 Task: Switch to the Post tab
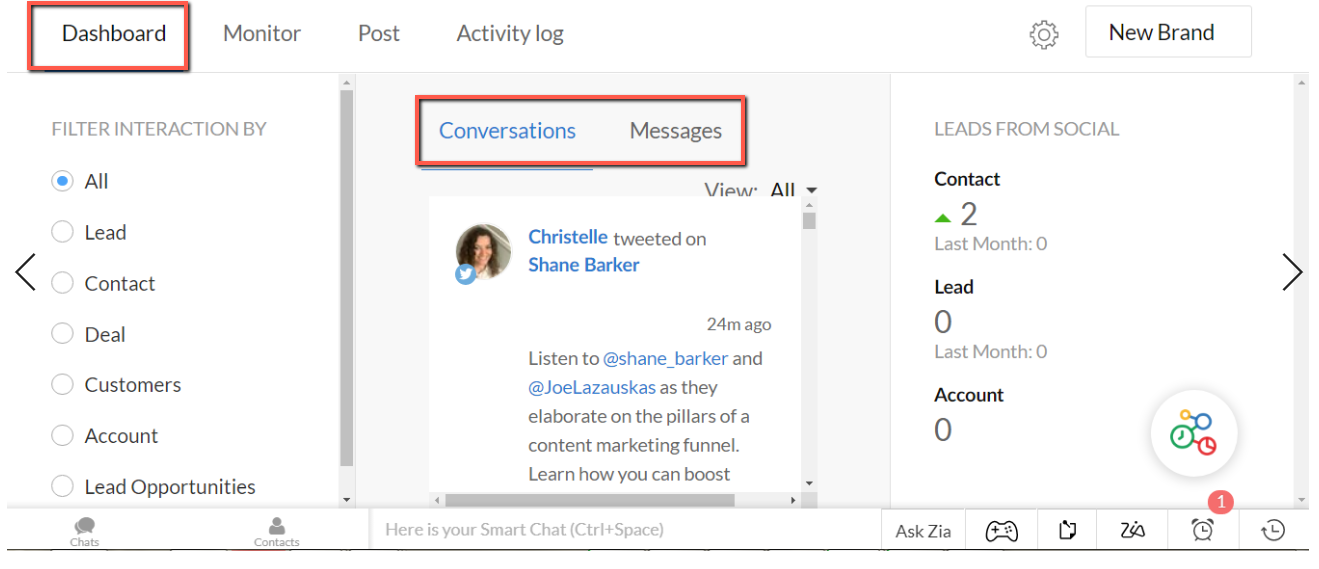tap(379, 33)
